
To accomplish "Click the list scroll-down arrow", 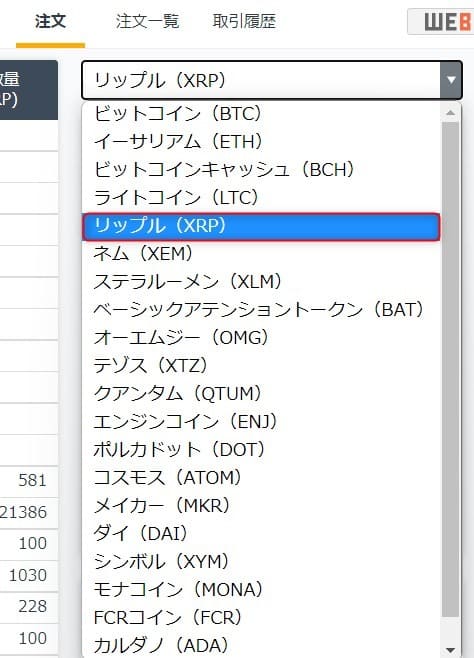I will 451,650.
